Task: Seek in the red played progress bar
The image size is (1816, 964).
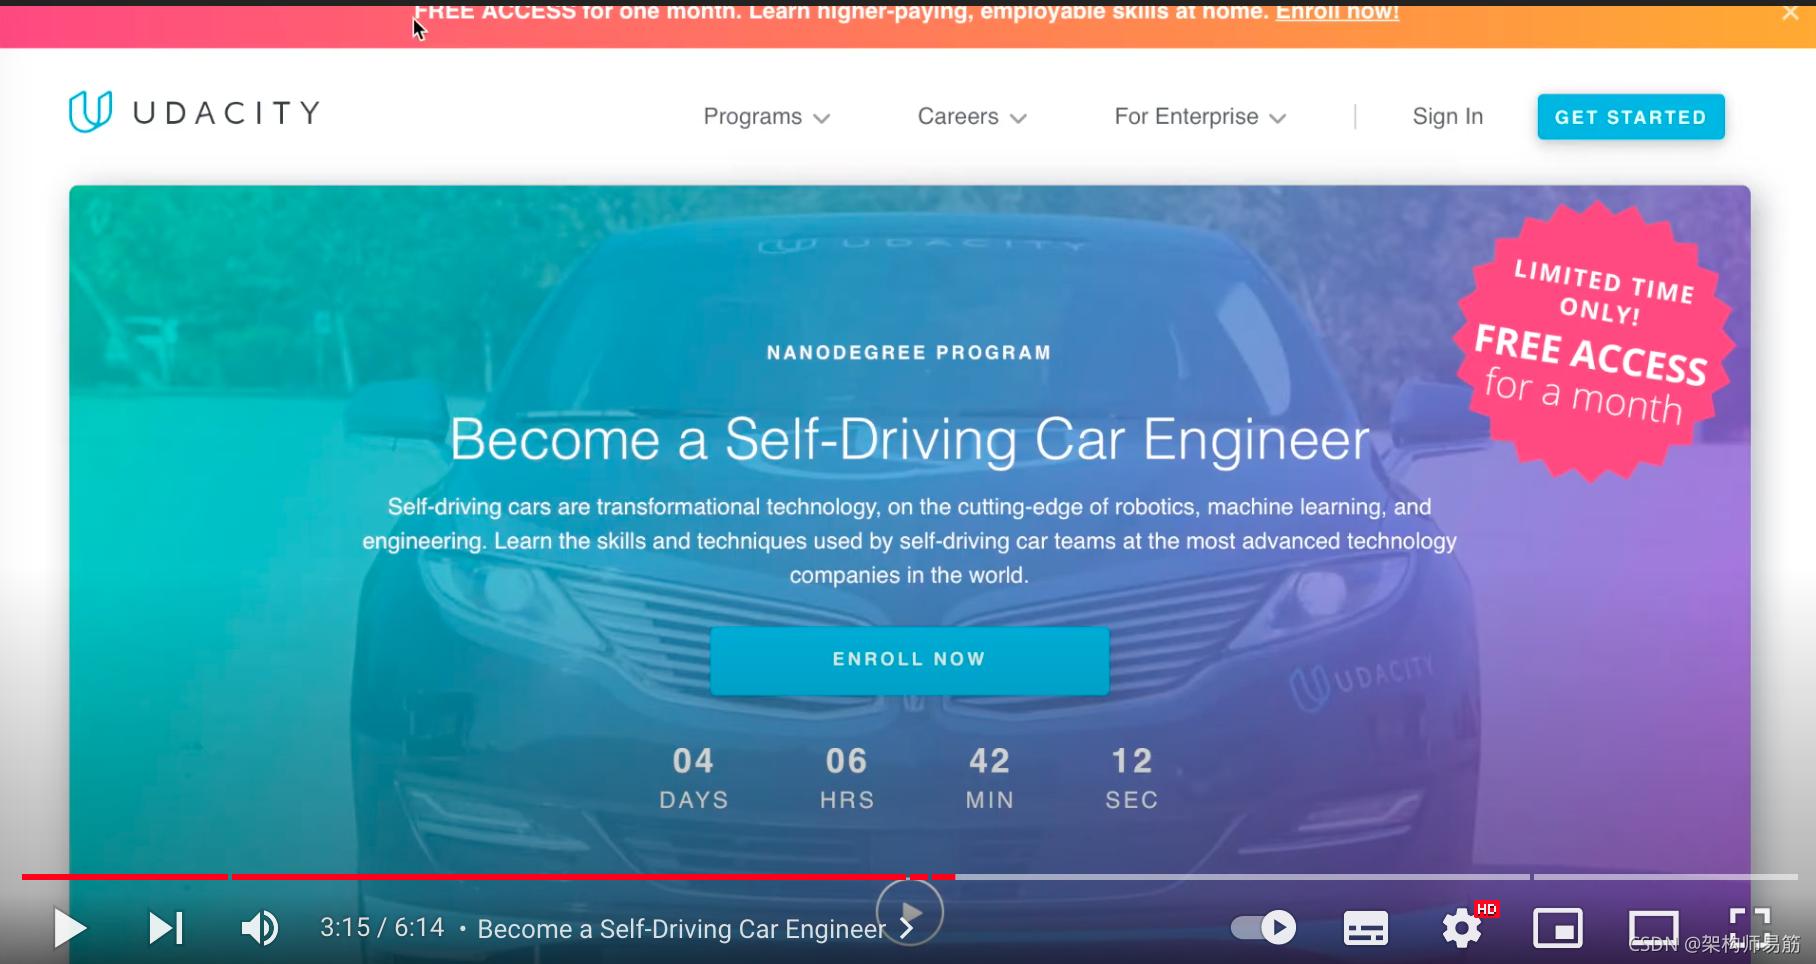Action: click(x=488, y=877)
